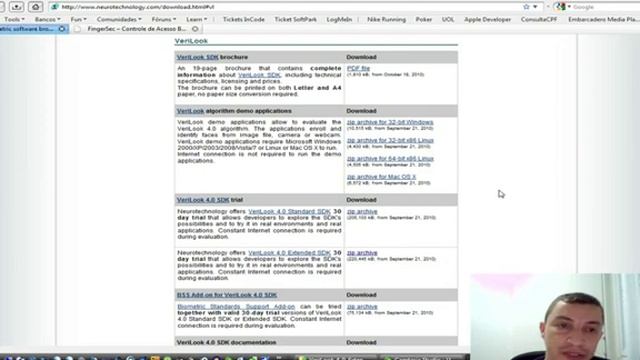640x360 pixels.
Task: Open the Tickets InCode bookmark
Action: click(x=244, y=19)
